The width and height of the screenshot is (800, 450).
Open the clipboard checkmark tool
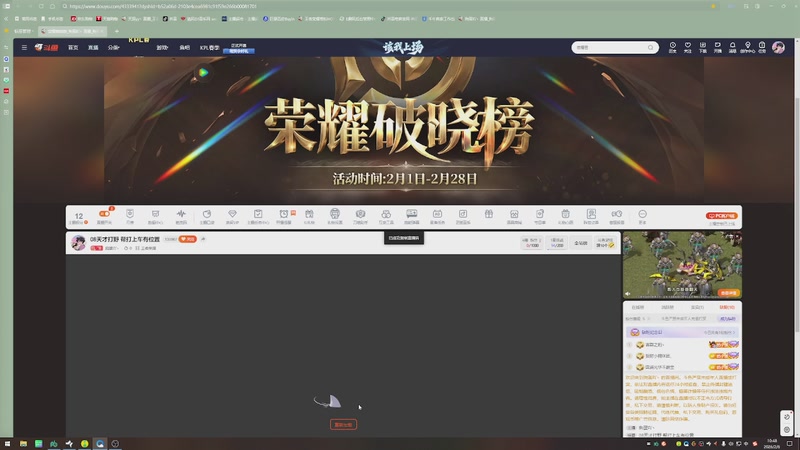click(258, 216)
